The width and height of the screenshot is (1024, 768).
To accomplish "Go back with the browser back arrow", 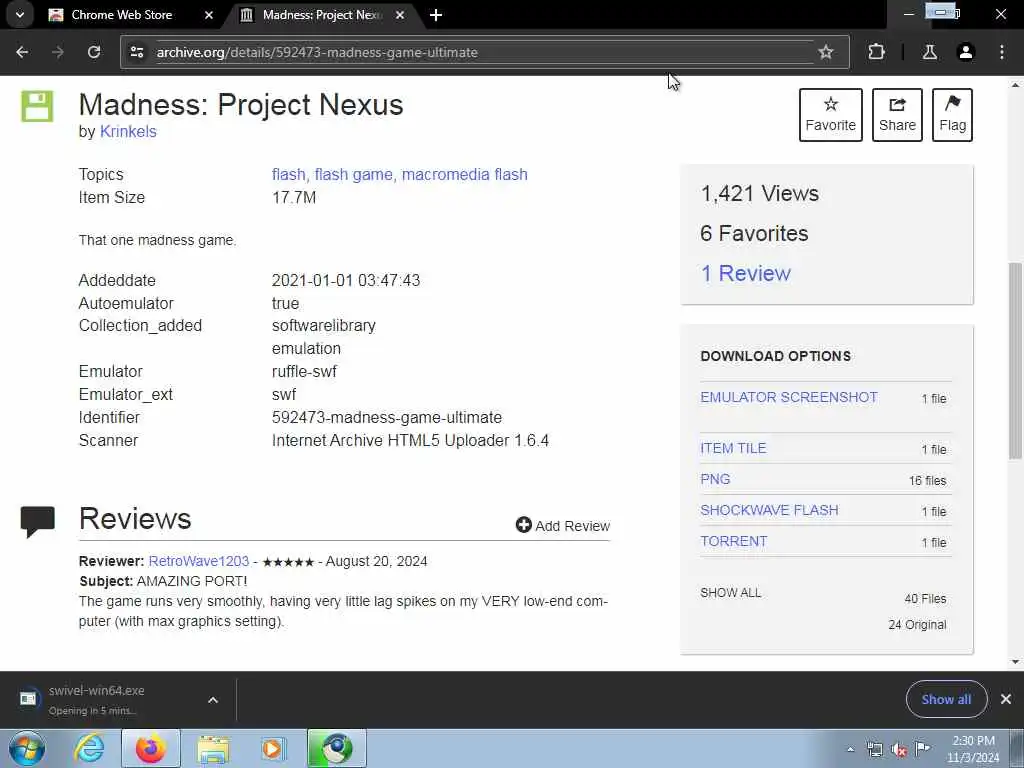I will 22,52.
